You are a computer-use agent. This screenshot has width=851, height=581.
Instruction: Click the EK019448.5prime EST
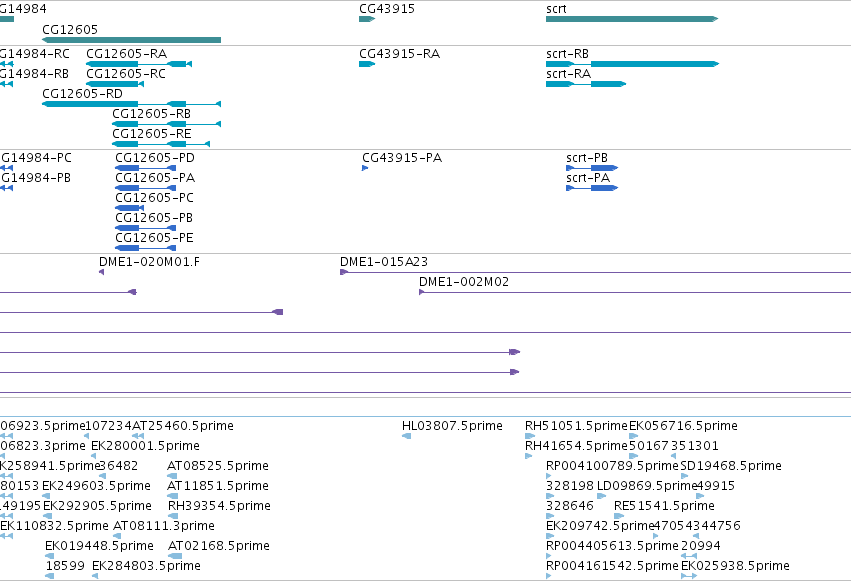[49, 557]
